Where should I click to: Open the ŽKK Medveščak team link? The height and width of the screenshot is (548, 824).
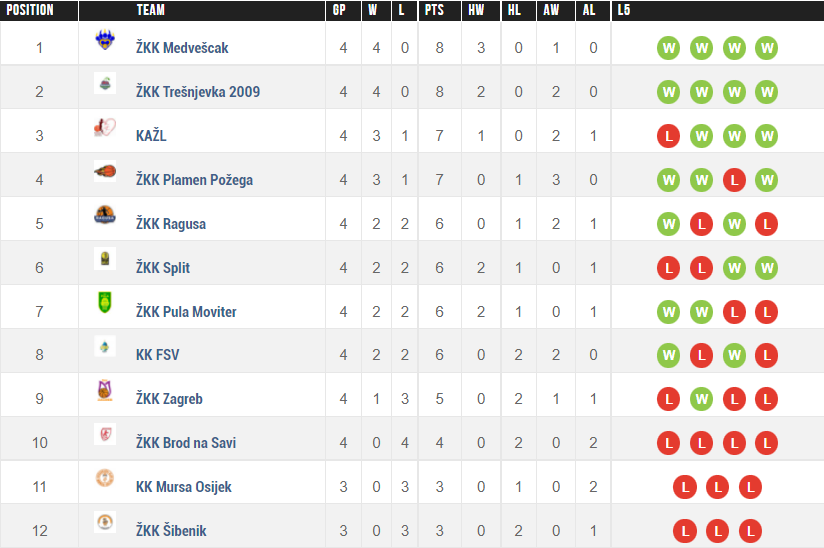pos(183,48)
